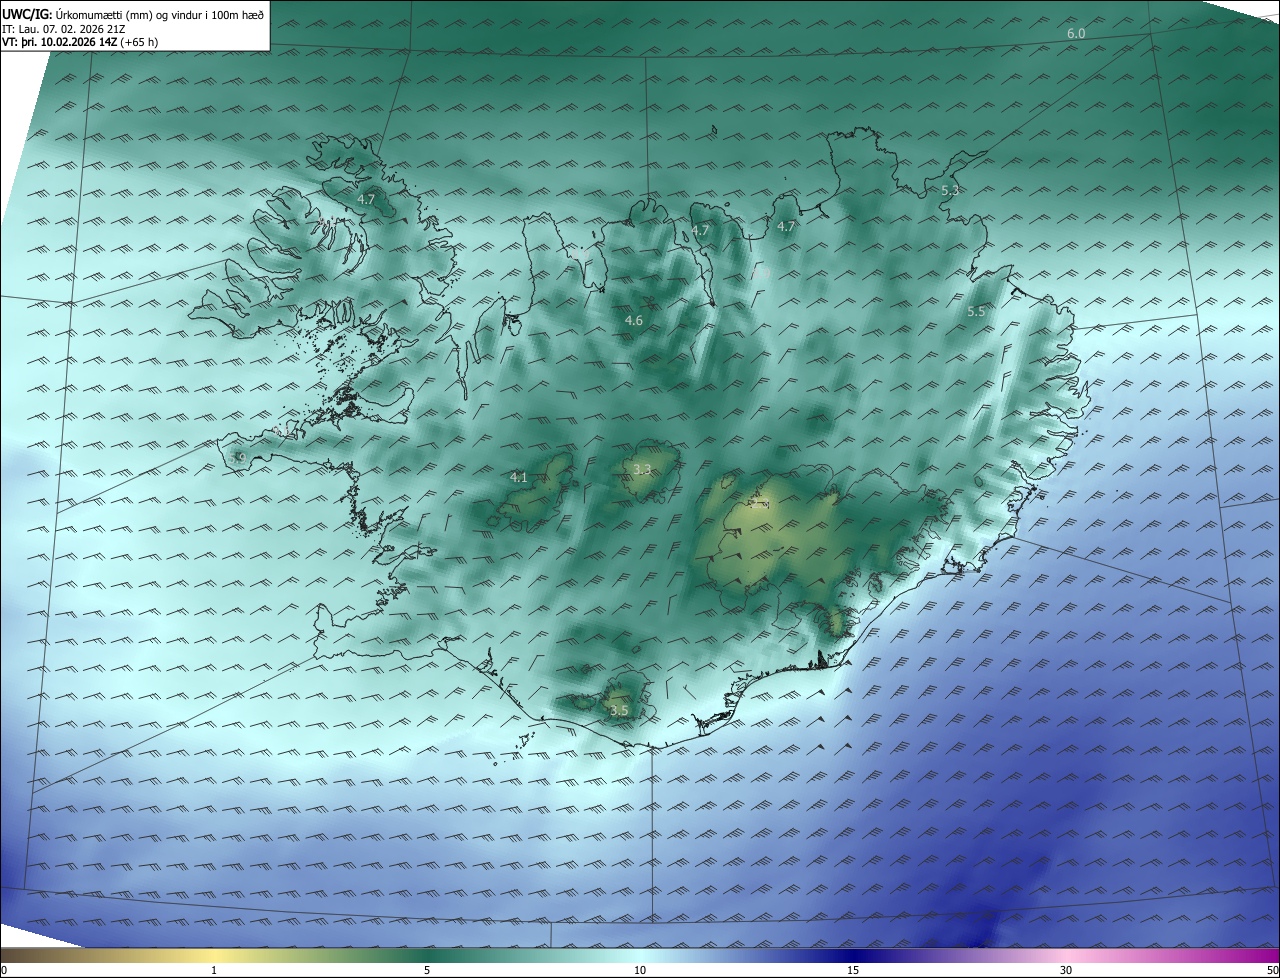1280x978 pixels.
Task: Click the UWC/IG map title text
Action: pyautogui.click(x=133, y=15)
